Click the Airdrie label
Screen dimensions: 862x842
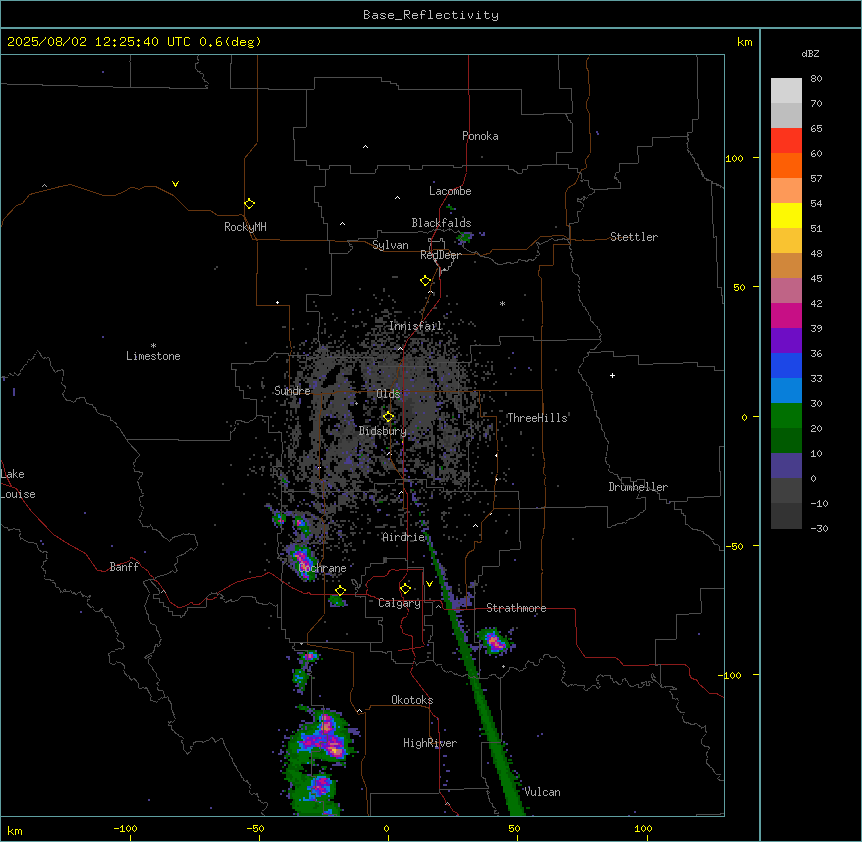point(404,537)
